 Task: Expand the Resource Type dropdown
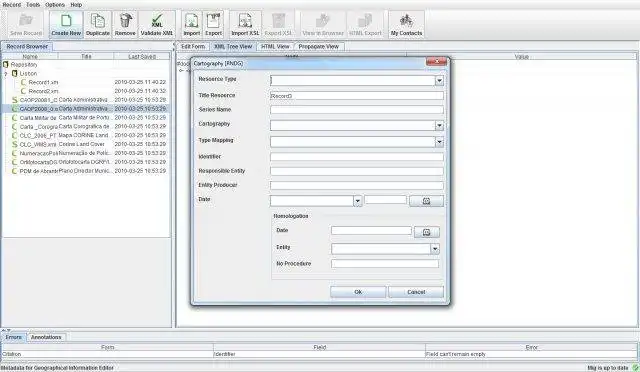[x=439, y=81]
